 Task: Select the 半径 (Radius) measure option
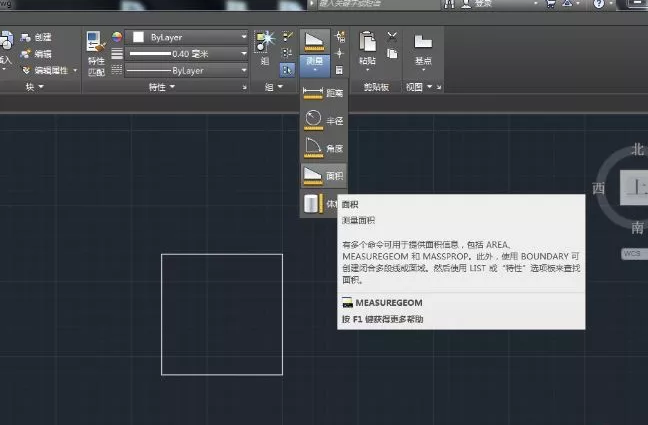[324, 120]
